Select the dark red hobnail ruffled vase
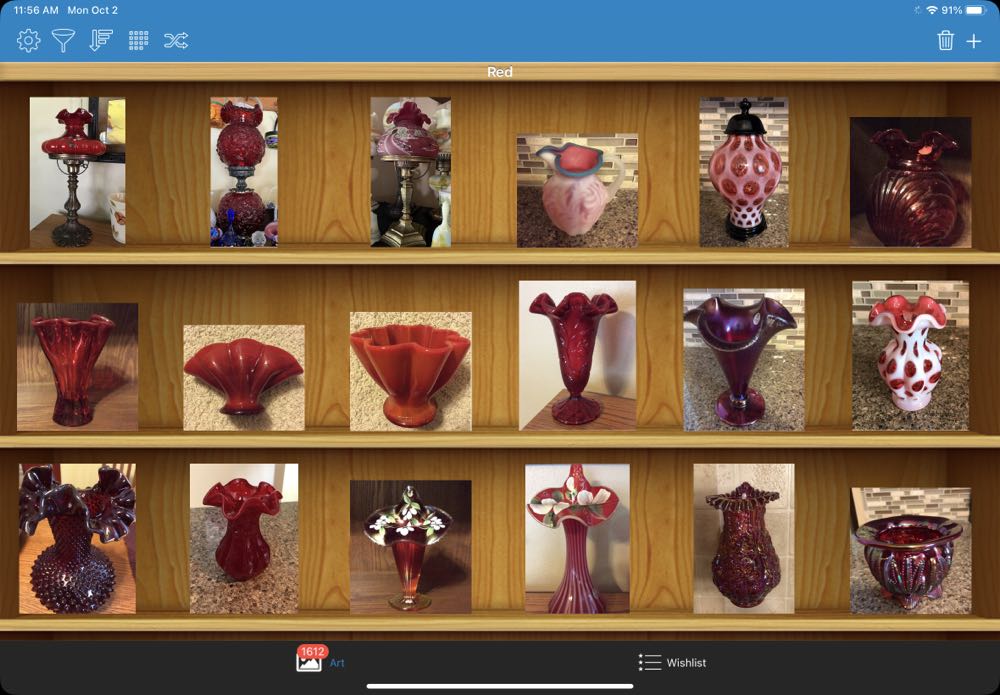The width and height of the screenshot is (1000, 695). coord(77,538)
